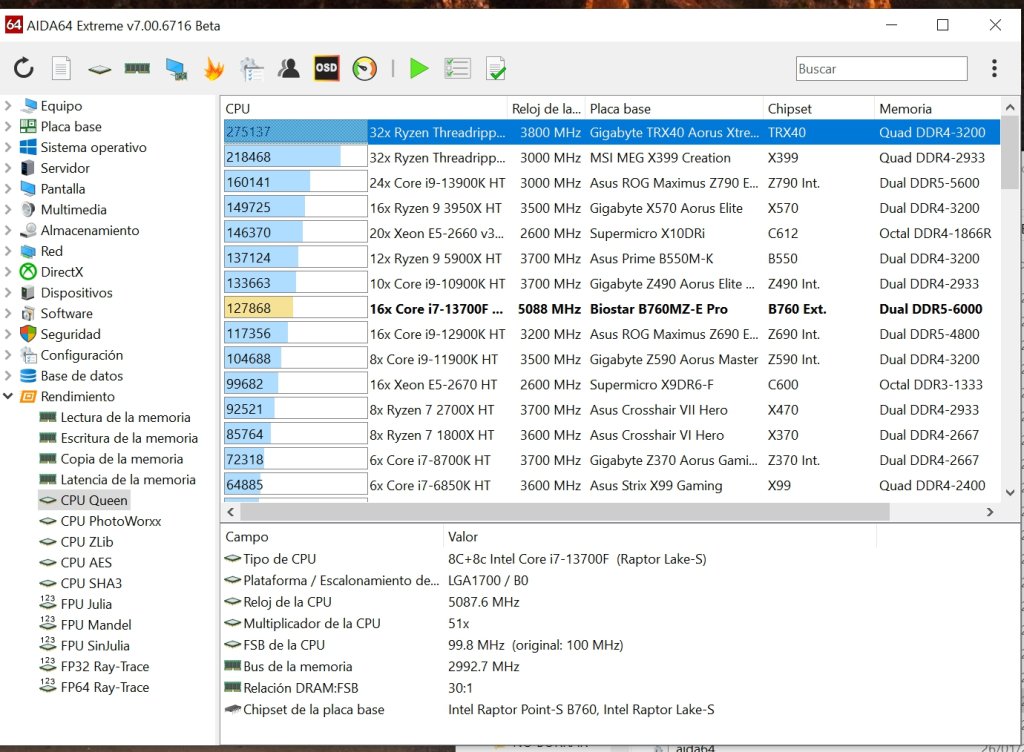Sort by the CPU column header
Screen dimensions: 1024x752
(364, 108)
